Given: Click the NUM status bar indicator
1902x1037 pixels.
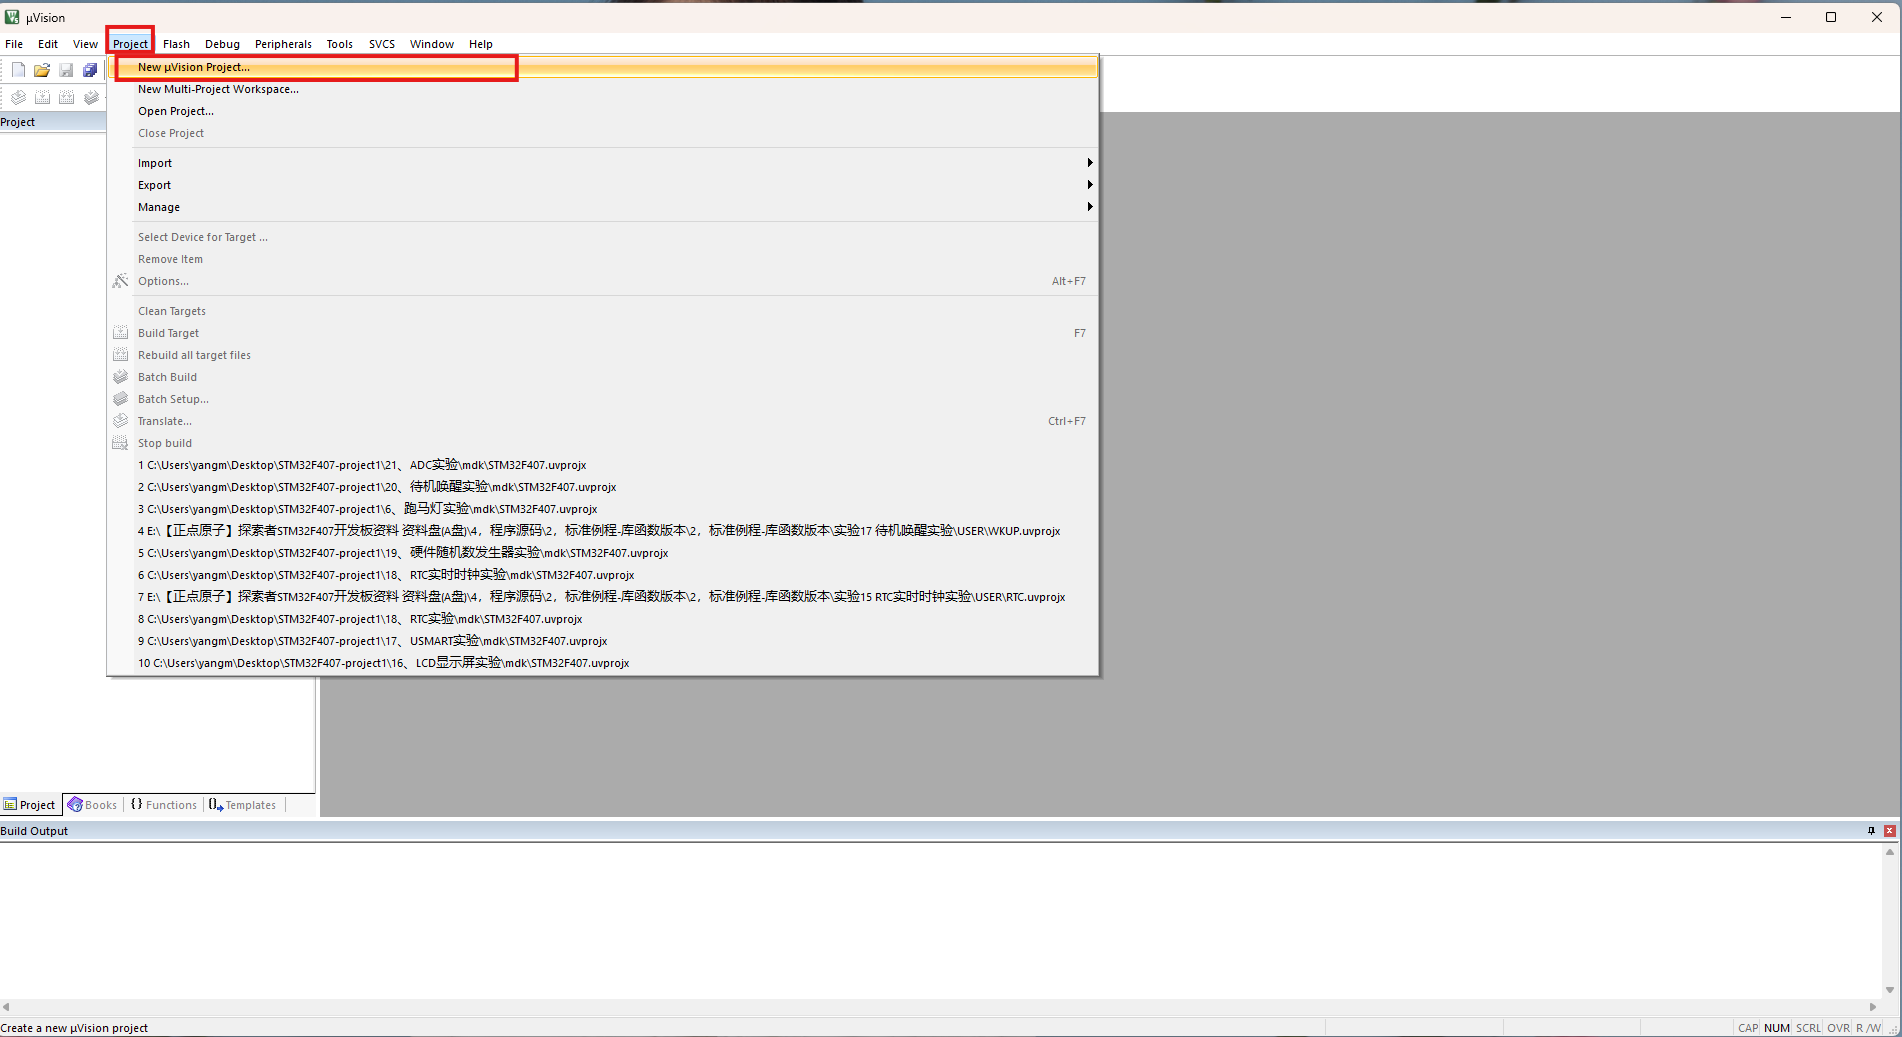Looking at the screenshot, I should (1777, 1028).
